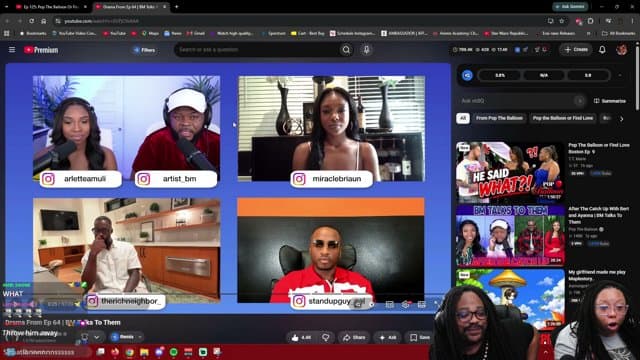This screenshot has height=360, width=640.
Task: Open the Summarize button
Action: click(x=610, y=101)
